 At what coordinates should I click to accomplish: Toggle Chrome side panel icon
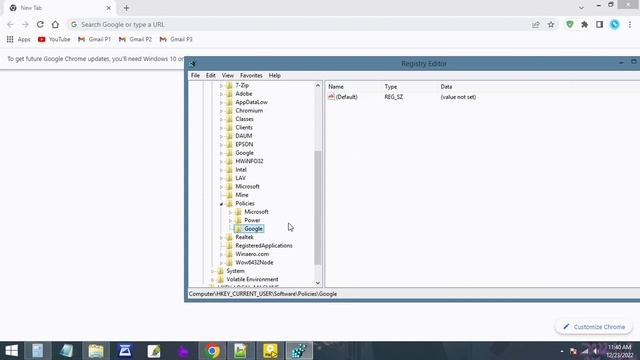599,24
